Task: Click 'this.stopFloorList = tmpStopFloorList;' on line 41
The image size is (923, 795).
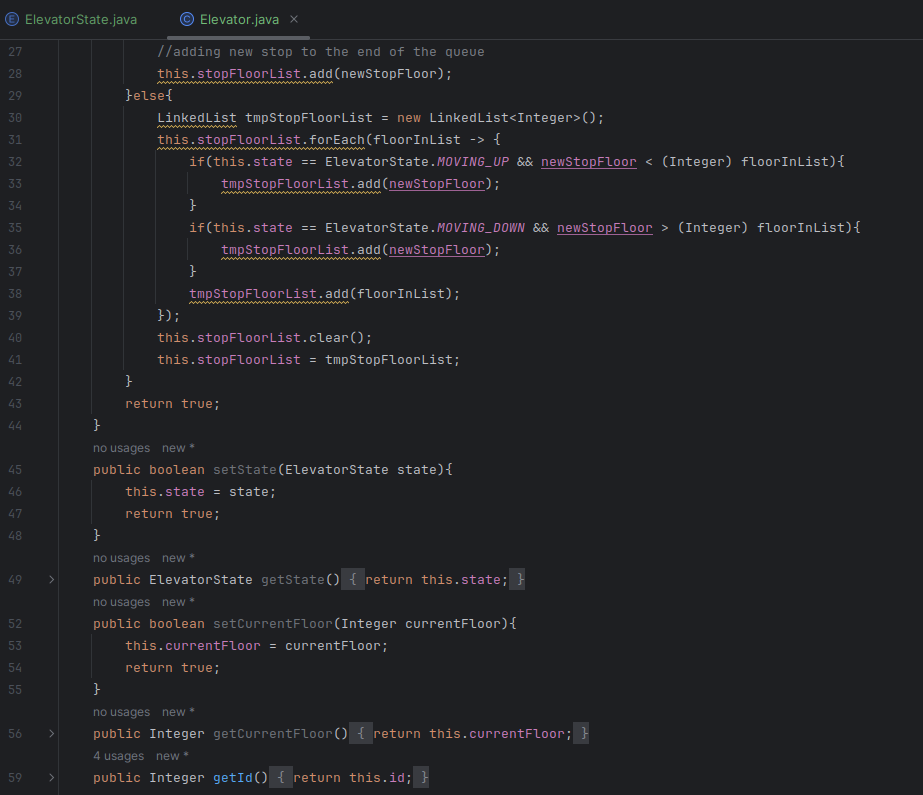Action: 308,360
